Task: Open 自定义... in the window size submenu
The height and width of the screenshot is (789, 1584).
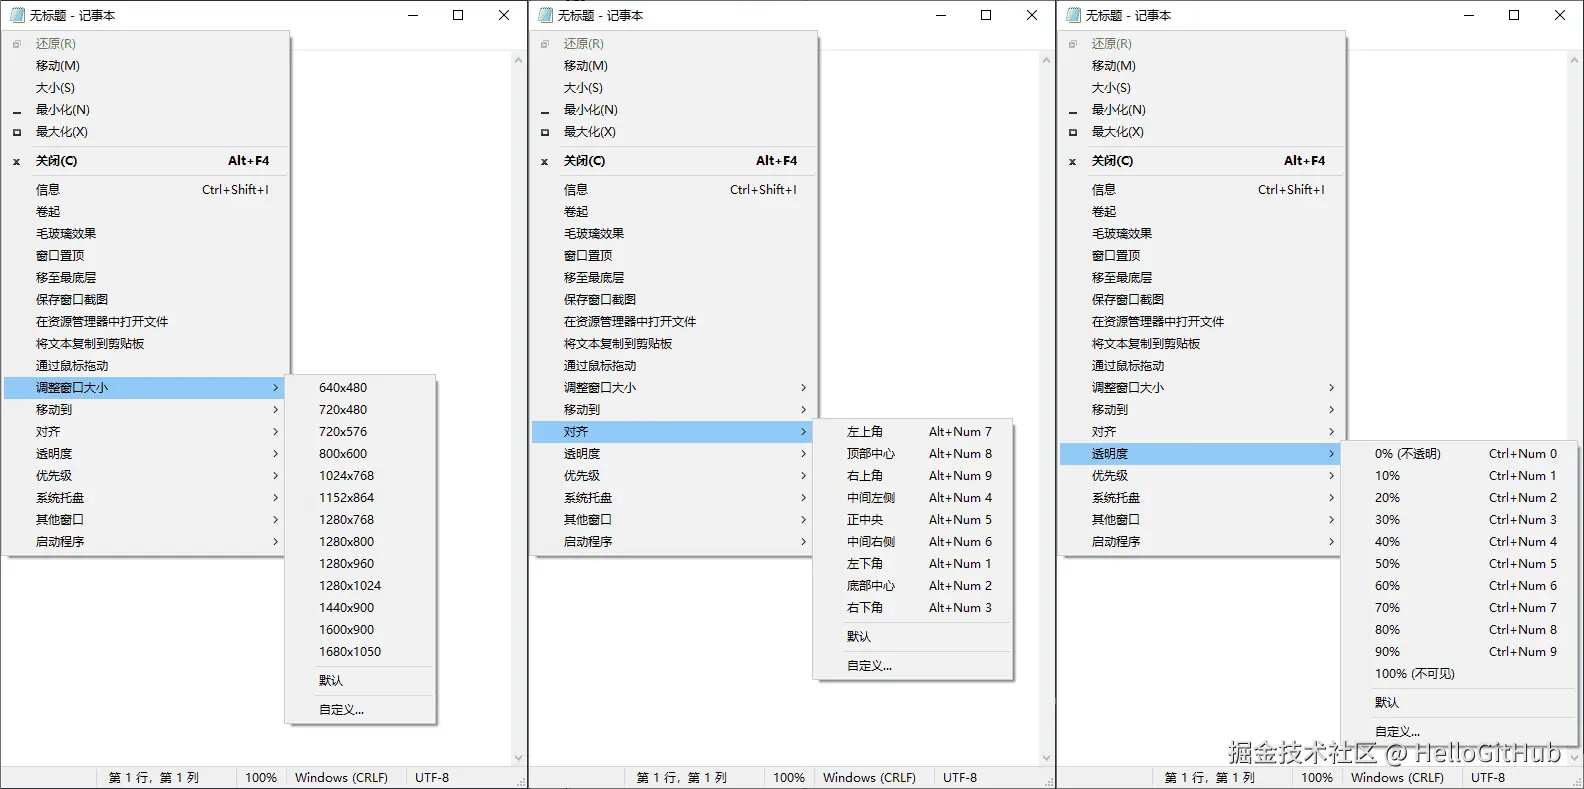Action: (x=361, y=710)
